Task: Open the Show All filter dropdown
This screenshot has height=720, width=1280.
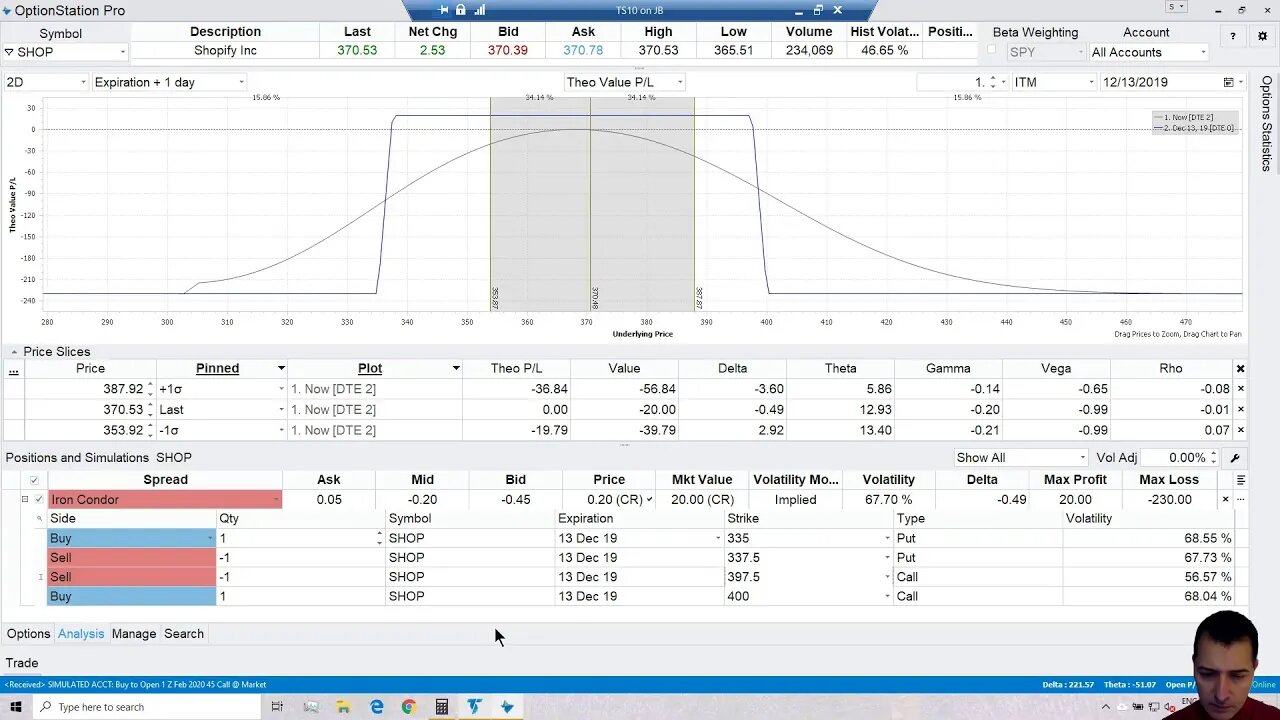Action: 1082,458
